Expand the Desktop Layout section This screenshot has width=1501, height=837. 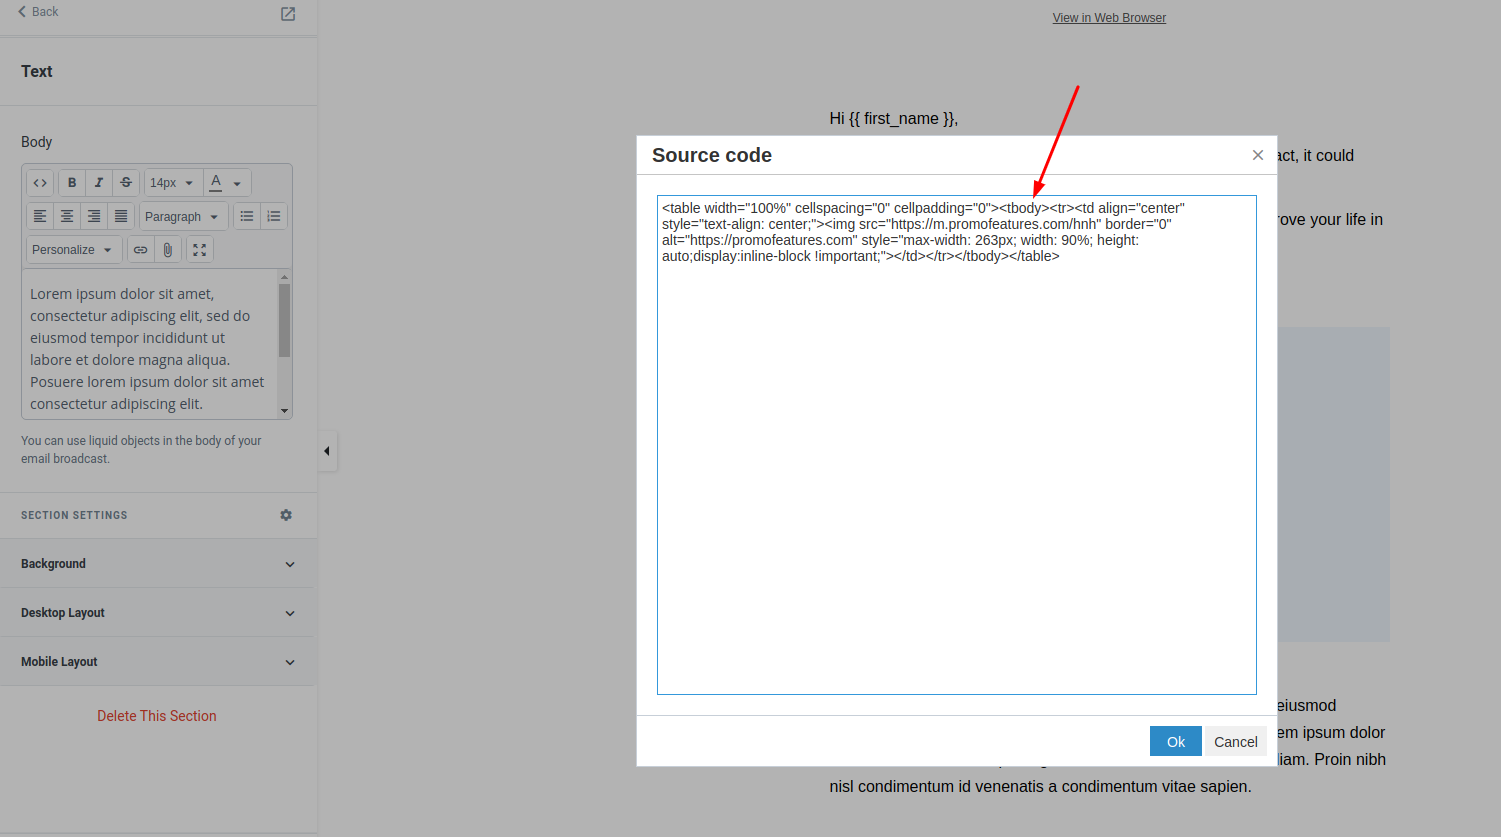158,613
